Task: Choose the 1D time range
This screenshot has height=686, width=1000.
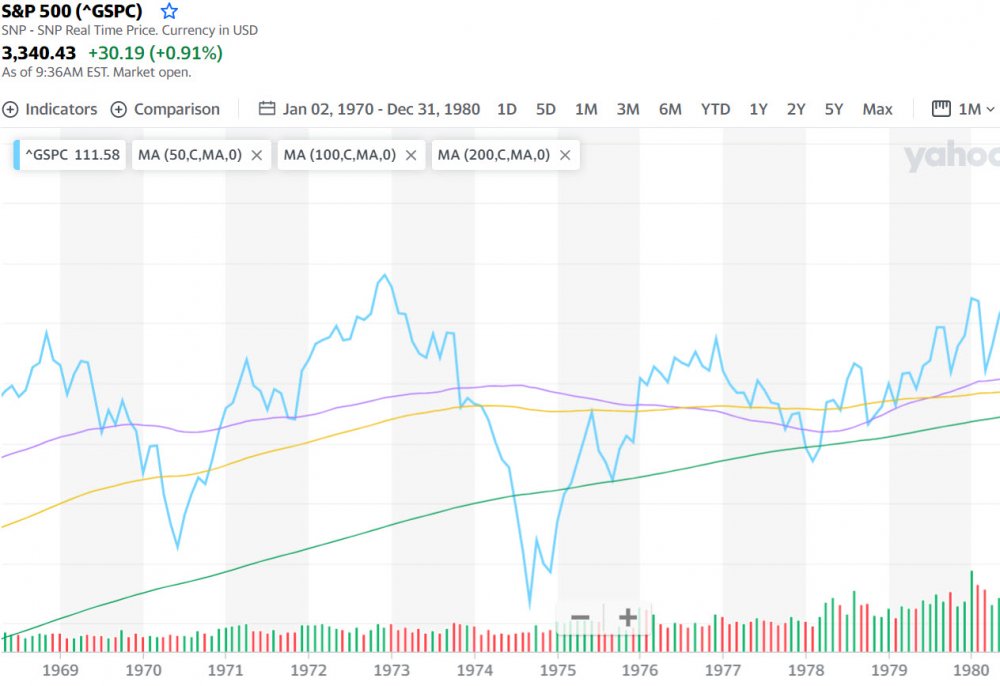Action: tap(507, 109)
